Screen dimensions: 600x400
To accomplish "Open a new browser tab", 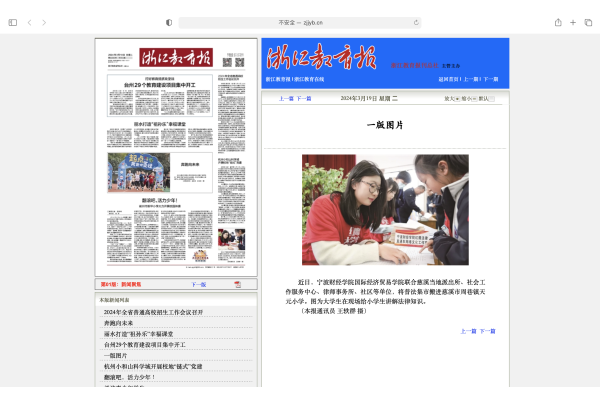I will 573,22.
